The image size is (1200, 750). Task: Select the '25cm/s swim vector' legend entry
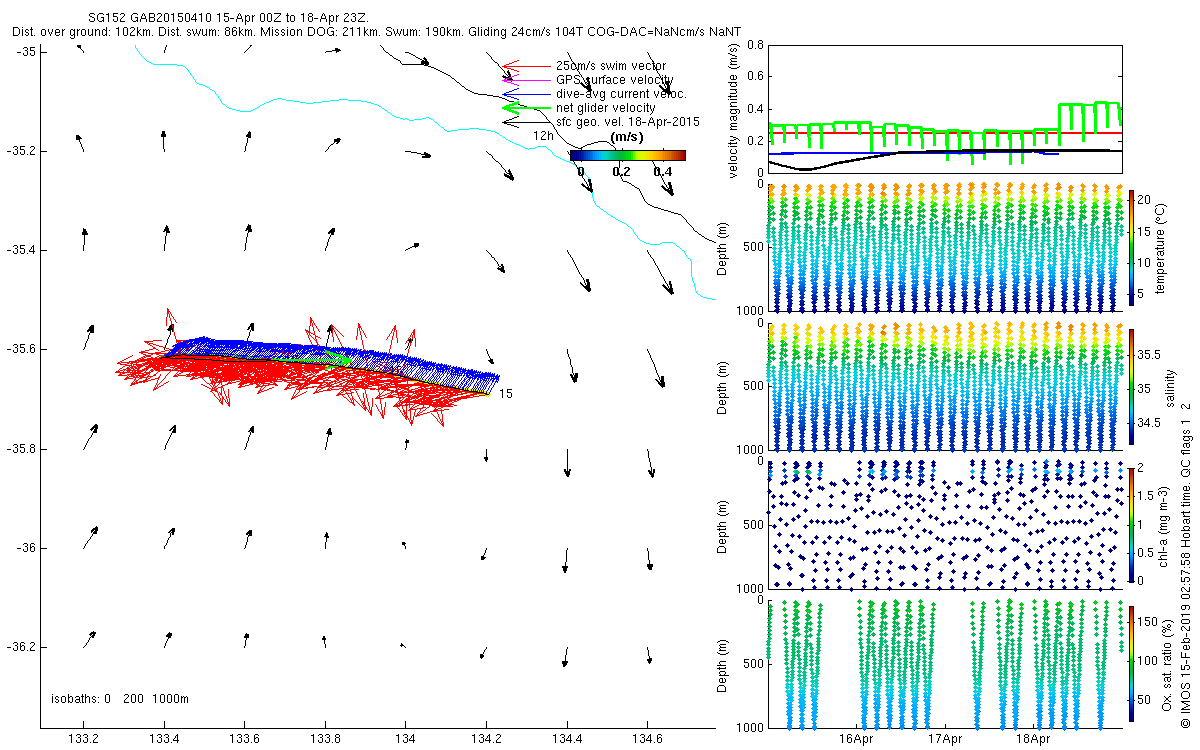point(609,66)
